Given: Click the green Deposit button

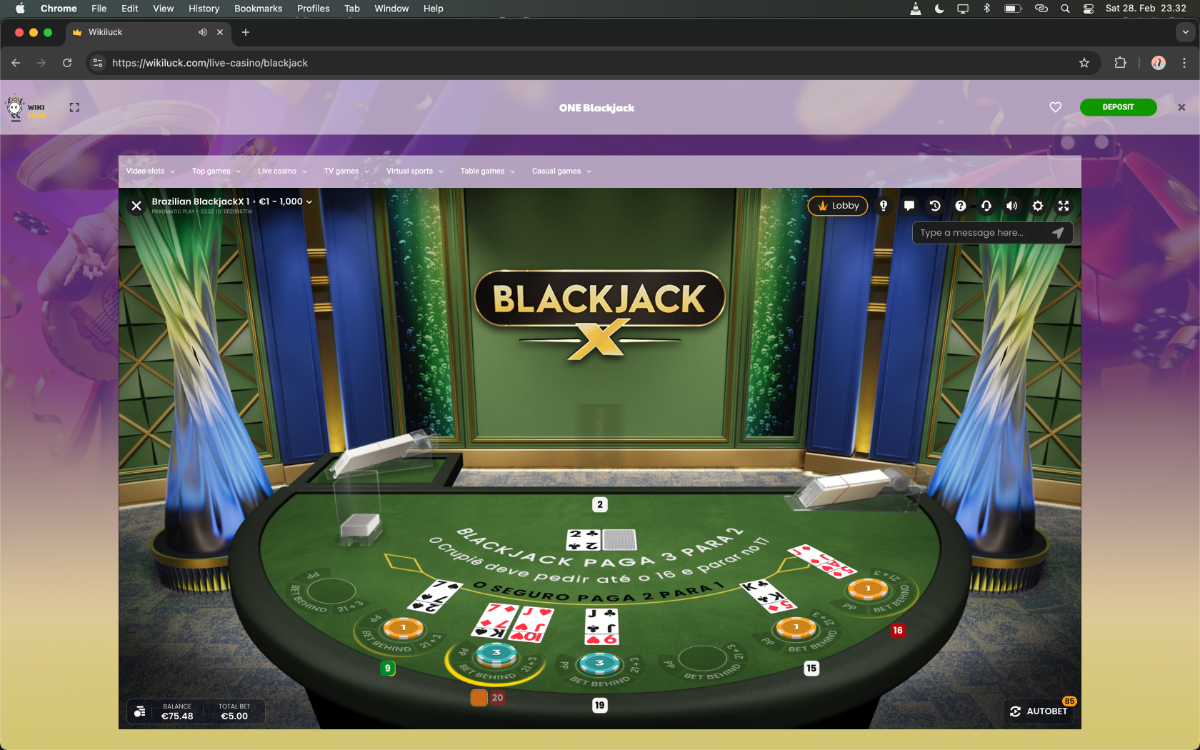Looking at the screenshot, I should click(1117, 107).
